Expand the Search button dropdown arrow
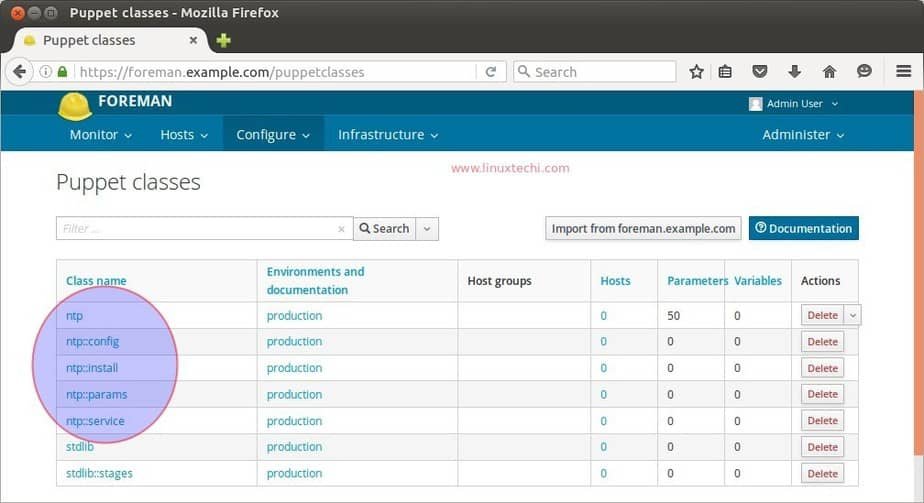This screenshot has height=503, width=924. (x=427, y=229)
